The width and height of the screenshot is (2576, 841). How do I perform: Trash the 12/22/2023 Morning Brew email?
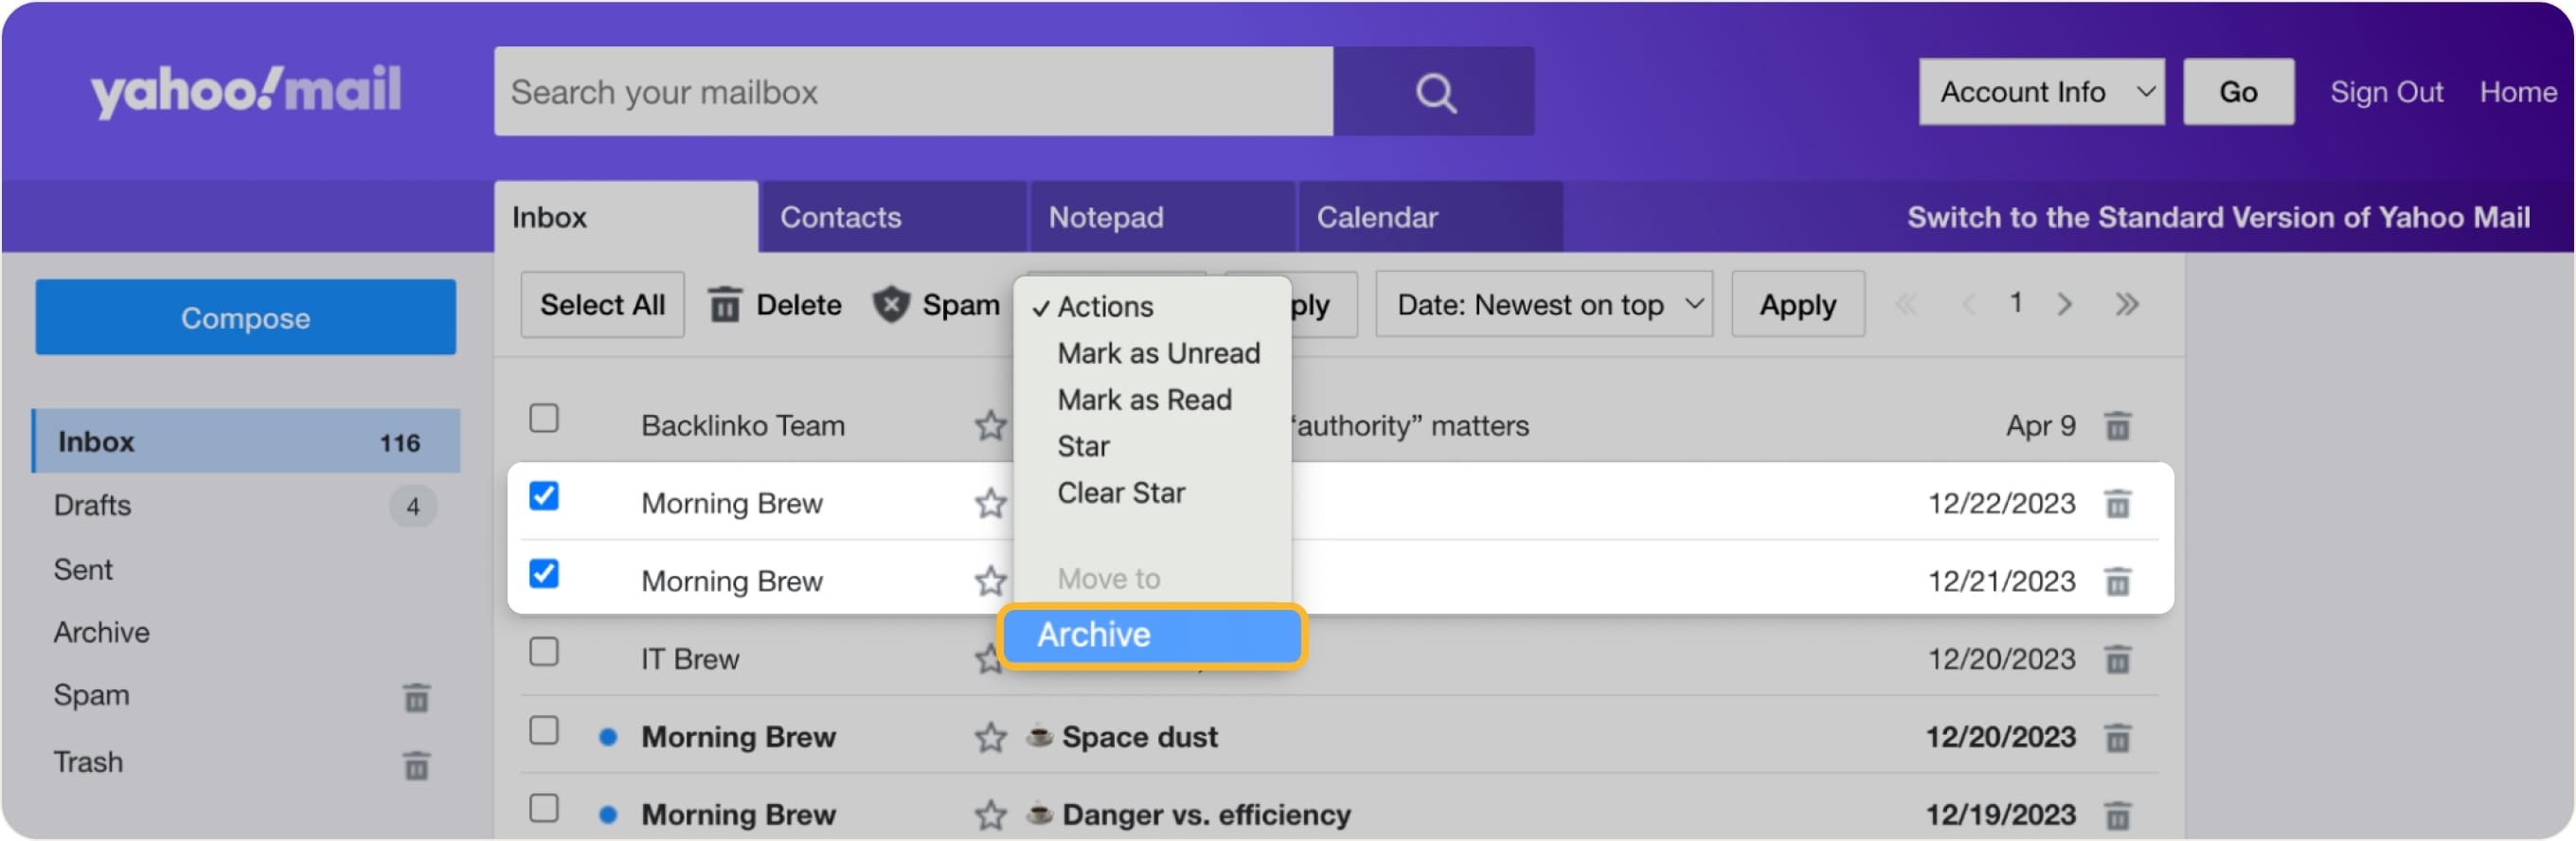tap(2117, 503)
